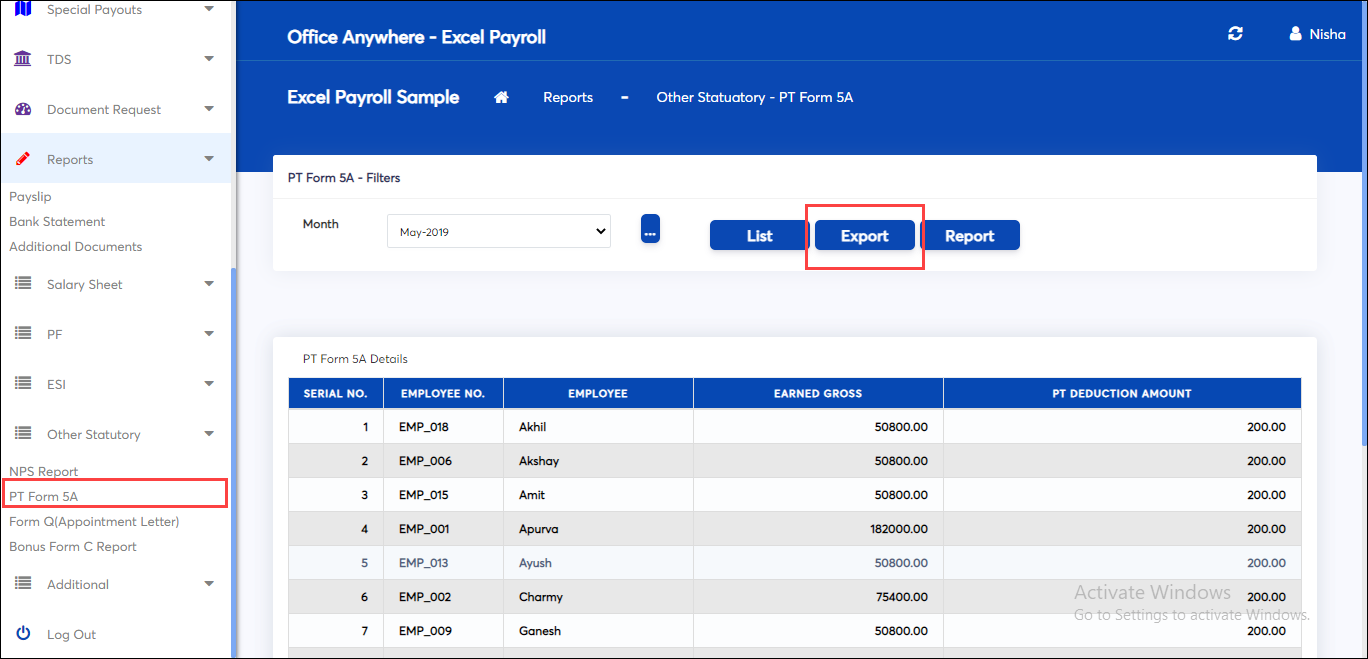The height and width of the screenshot is (659, 1368).
Task: Open Additional Documents in sidebar
Action: click(x=76, y=247)
